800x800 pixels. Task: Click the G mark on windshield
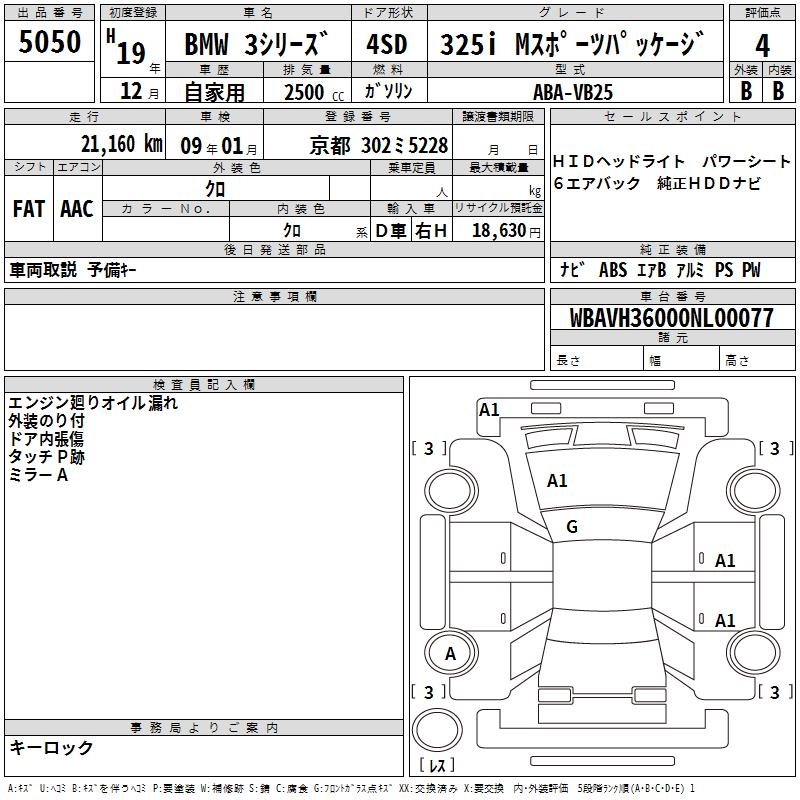click(572, 527)
